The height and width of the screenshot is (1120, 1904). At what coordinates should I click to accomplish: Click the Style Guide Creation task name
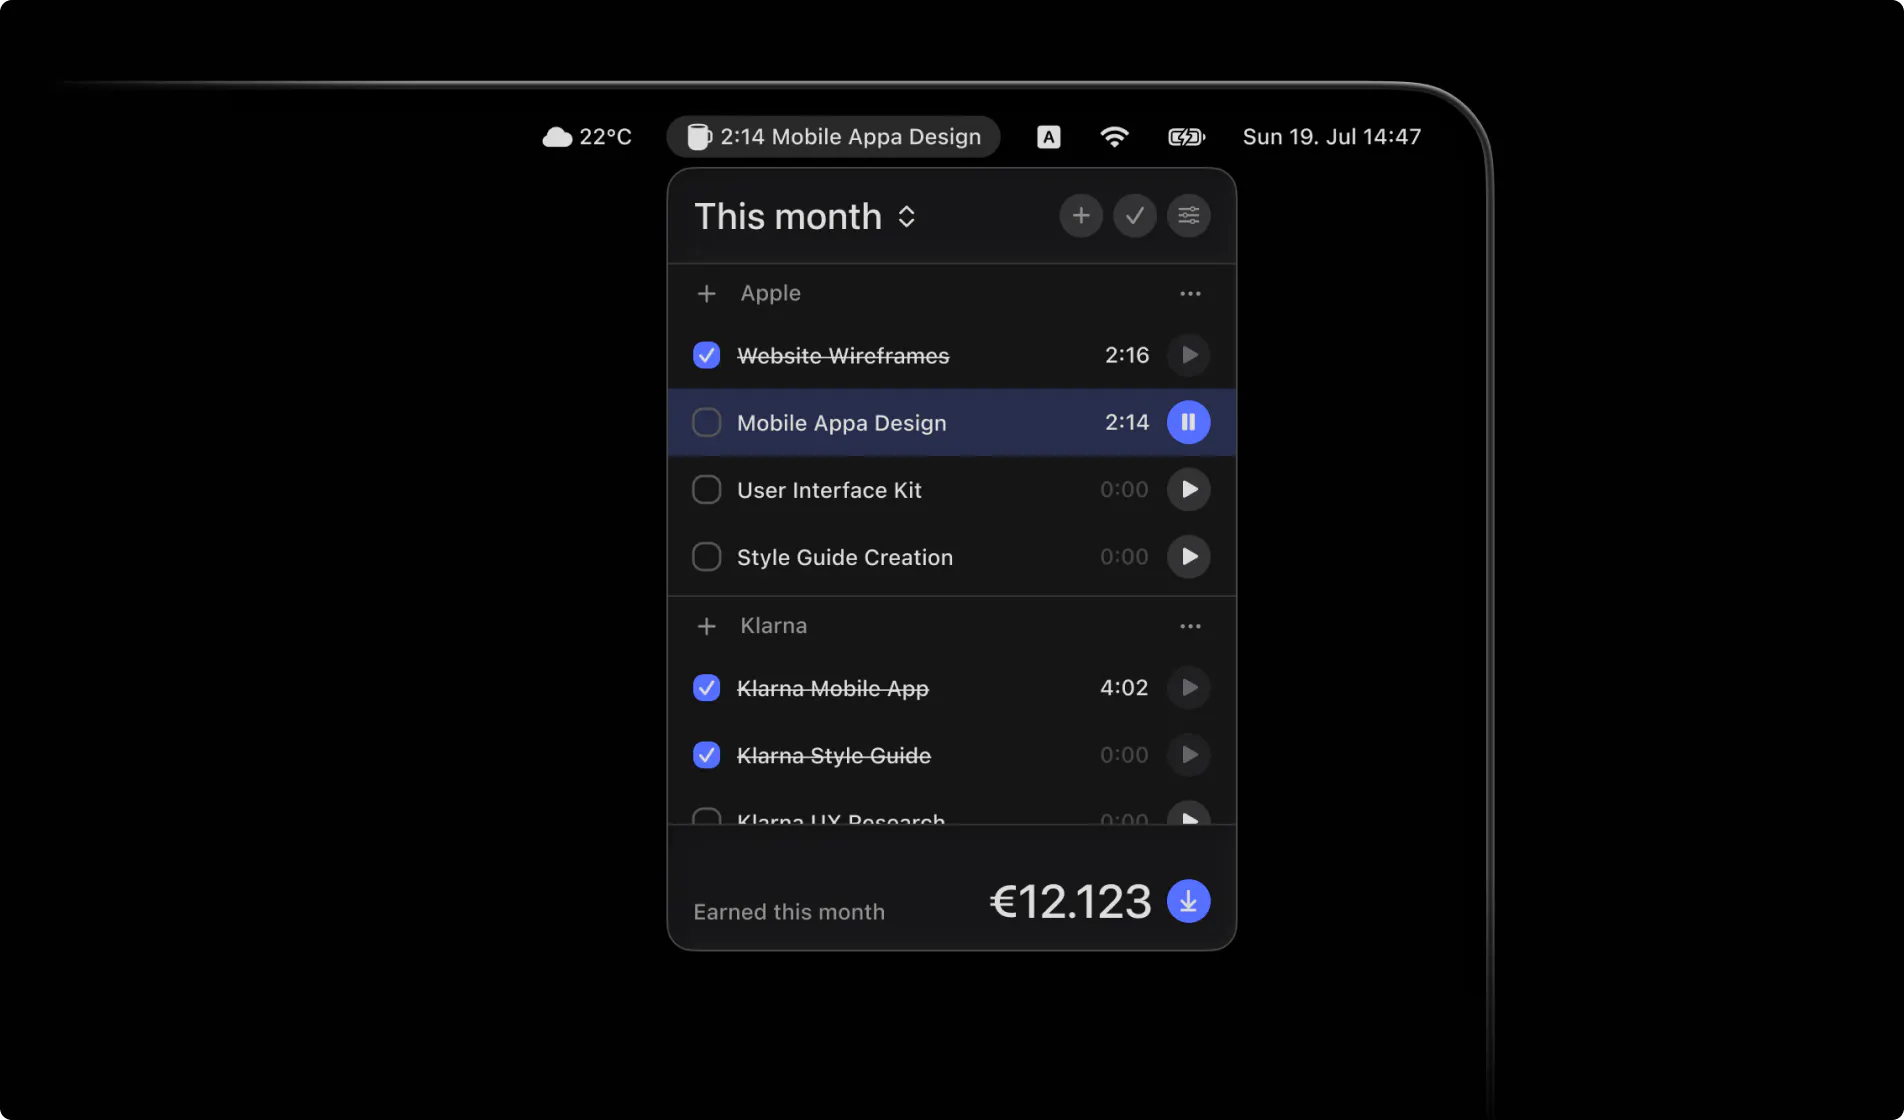click(x=845, y=557)
